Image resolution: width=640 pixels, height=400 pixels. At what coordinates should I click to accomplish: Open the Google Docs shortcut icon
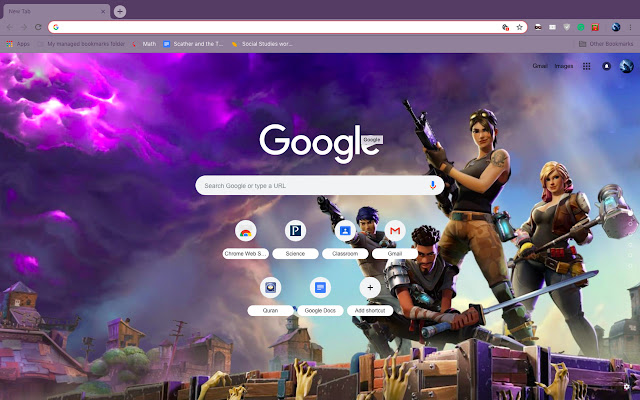pos(320,288)
